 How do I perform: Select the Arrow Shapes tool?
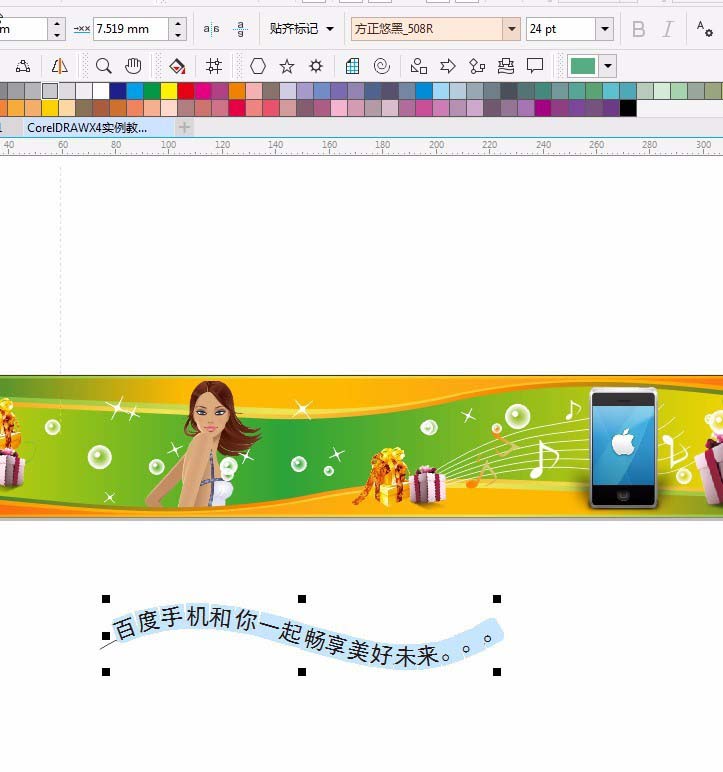click(x=448, y=66)
